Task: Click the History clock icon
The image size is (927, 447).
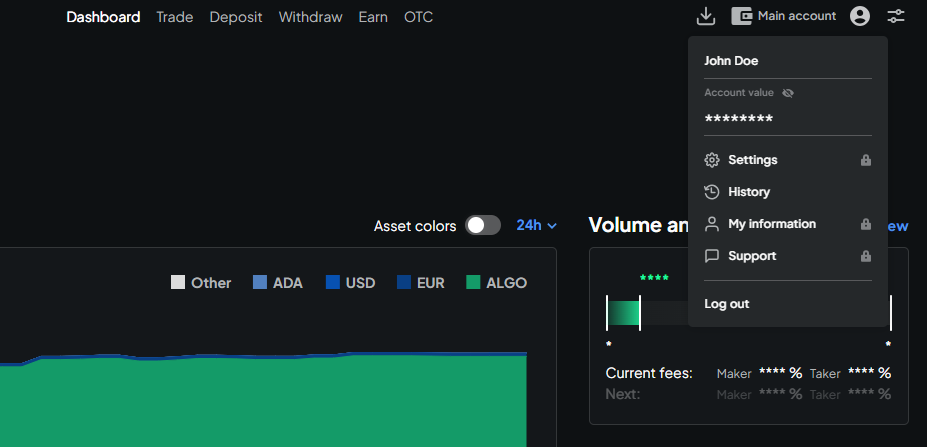Action: pyautogui.click(x=712, y=192)
